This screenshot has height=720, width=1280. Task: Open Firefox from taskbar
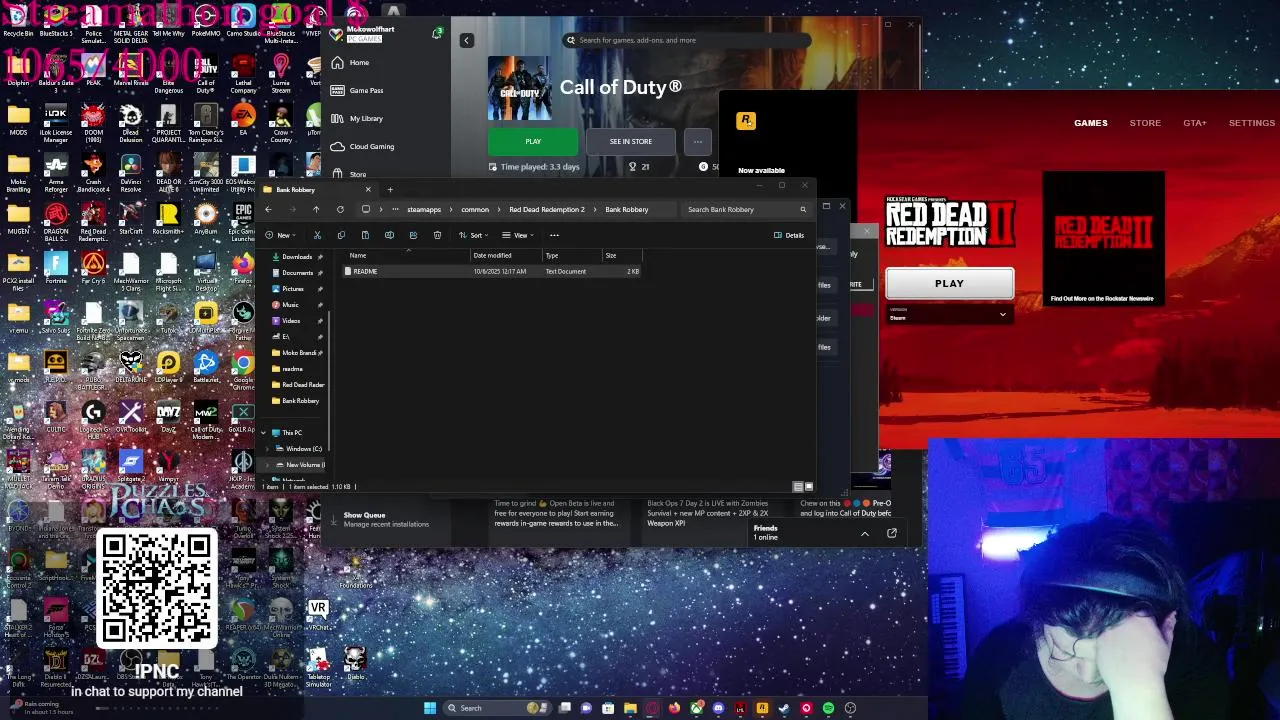(x=674, y=708)
